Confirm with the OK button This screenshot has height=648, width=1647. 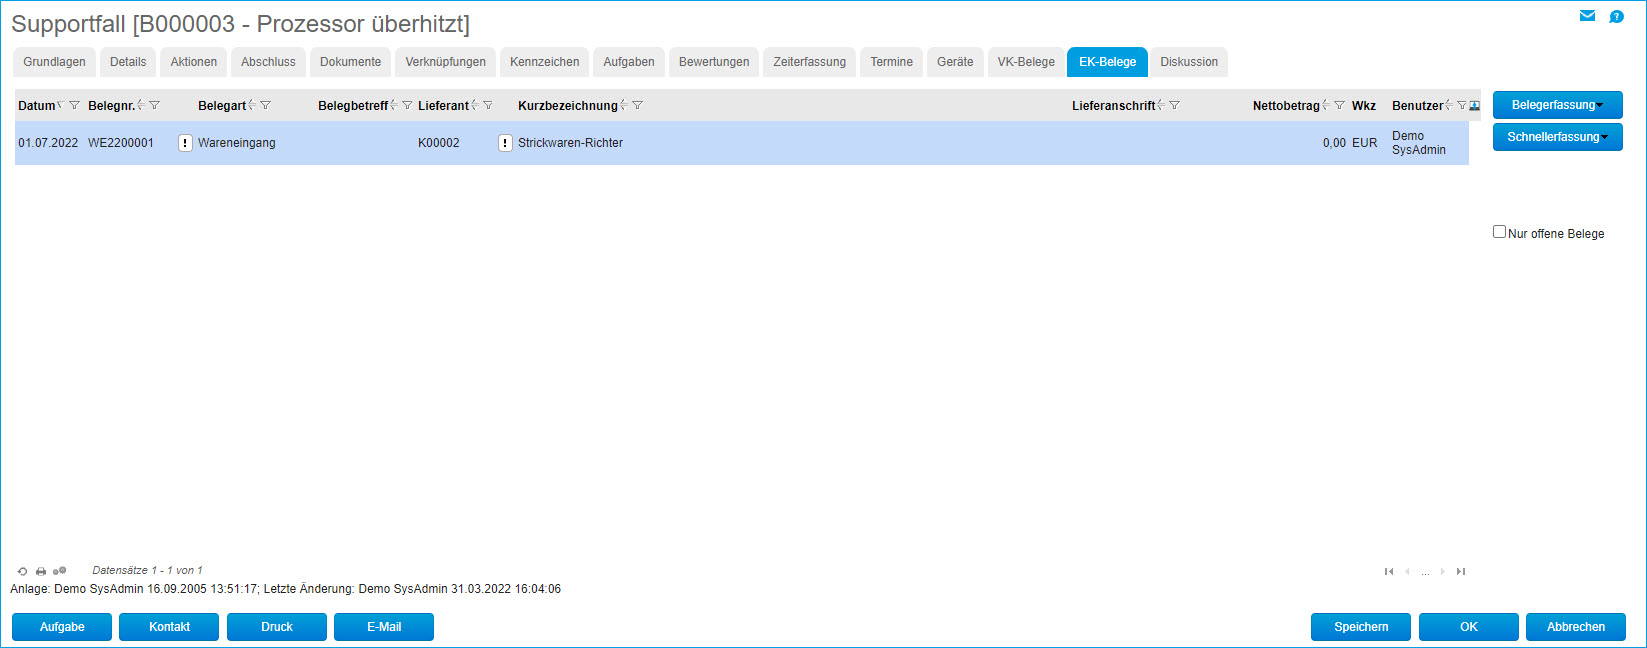[x=1469, y=627]
